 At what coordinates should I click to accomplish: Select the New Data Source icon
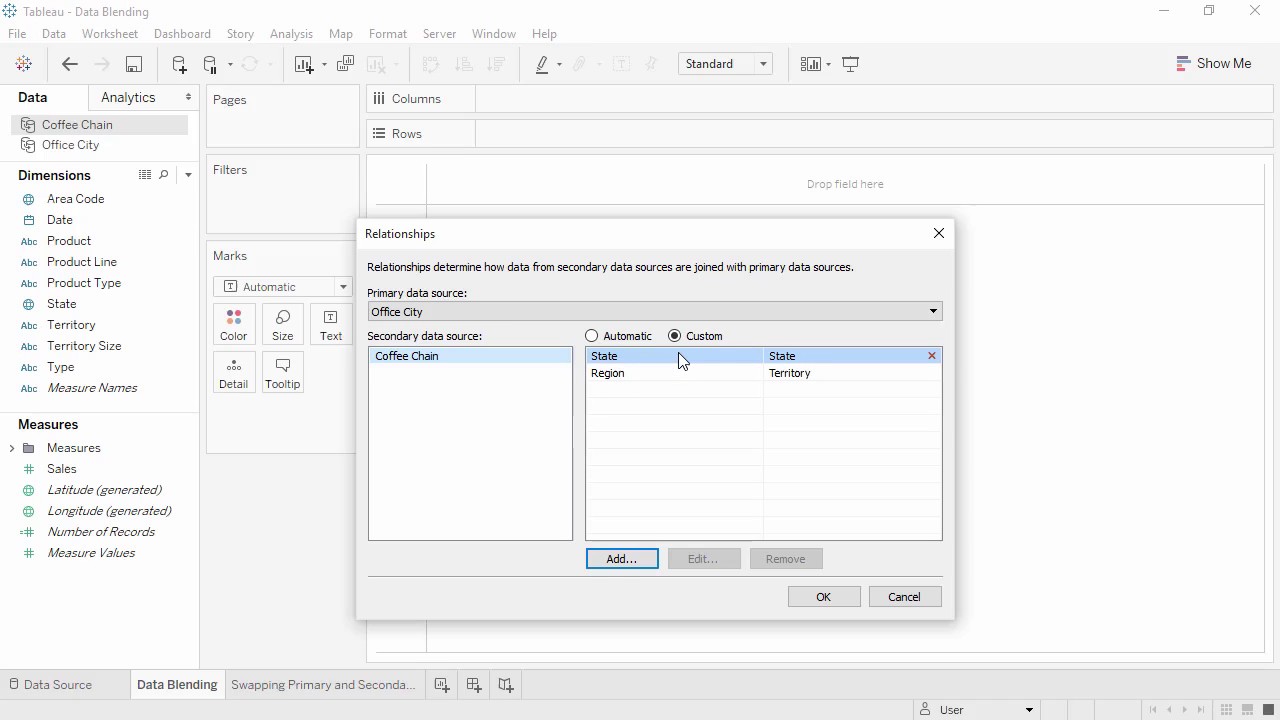[179, 64]
